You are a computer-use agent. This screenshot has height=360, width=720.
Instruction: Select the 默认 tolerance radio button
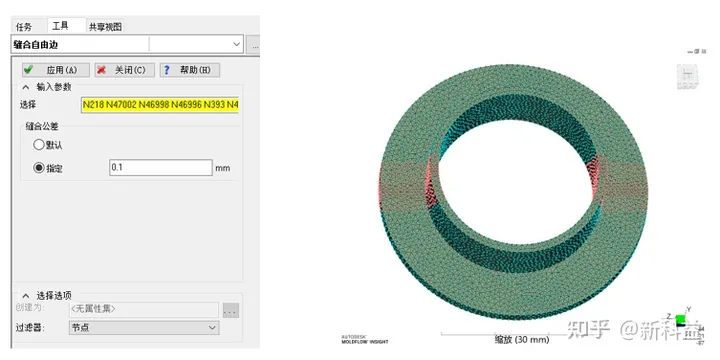click(x=39, y=145)
